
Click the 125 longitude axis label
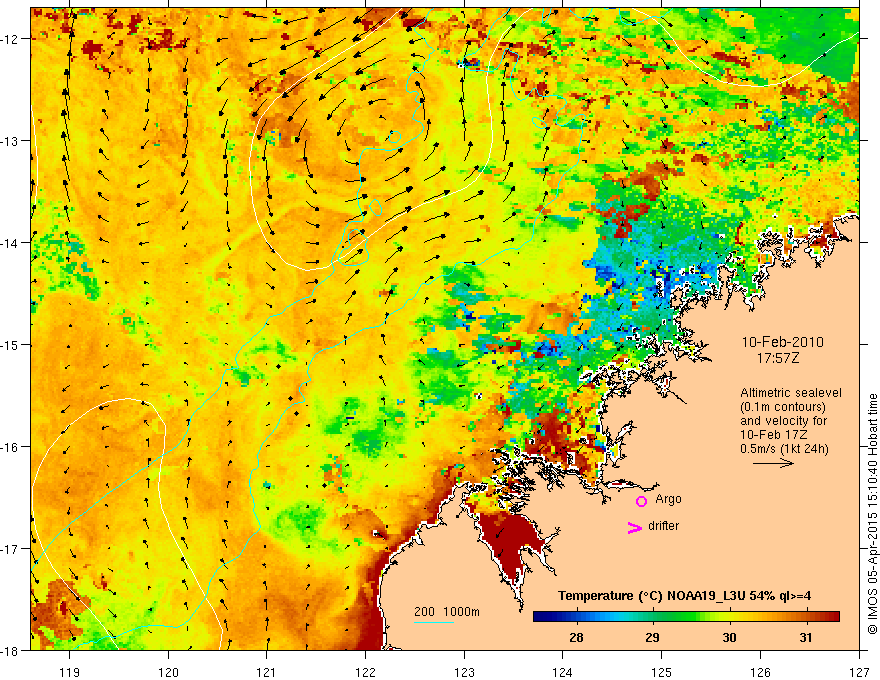[662, 656]
